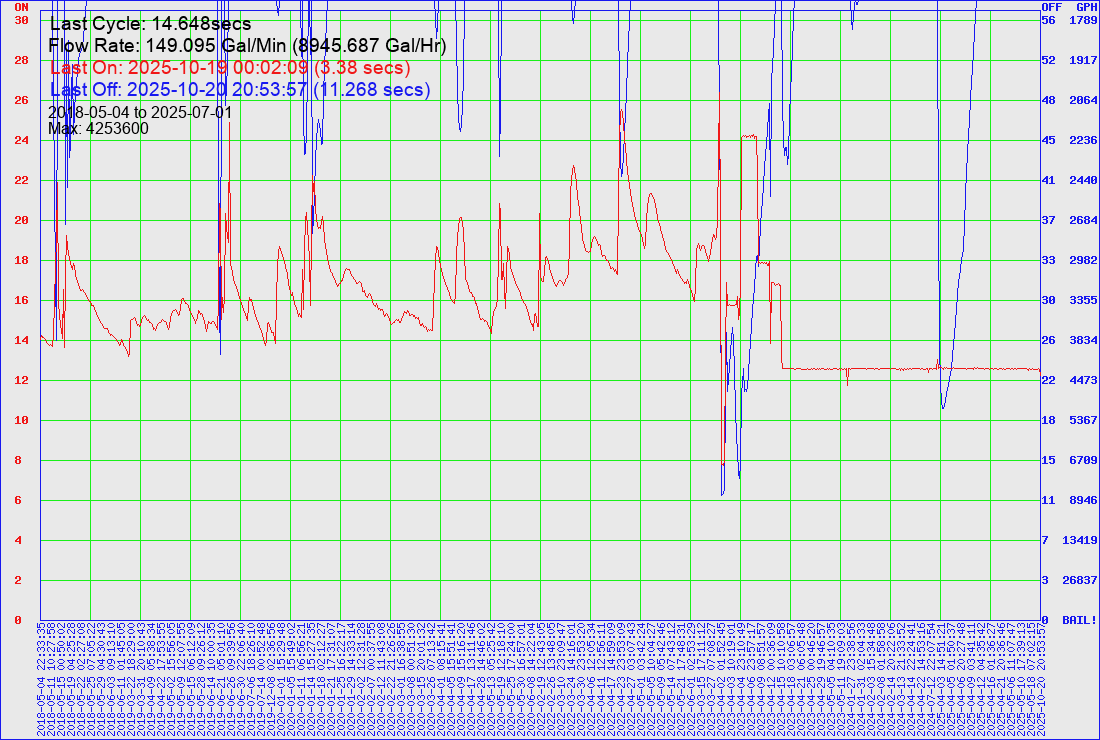
Task: Click the BAIL! label at bottom right
Action: (x=1080, y=620)
